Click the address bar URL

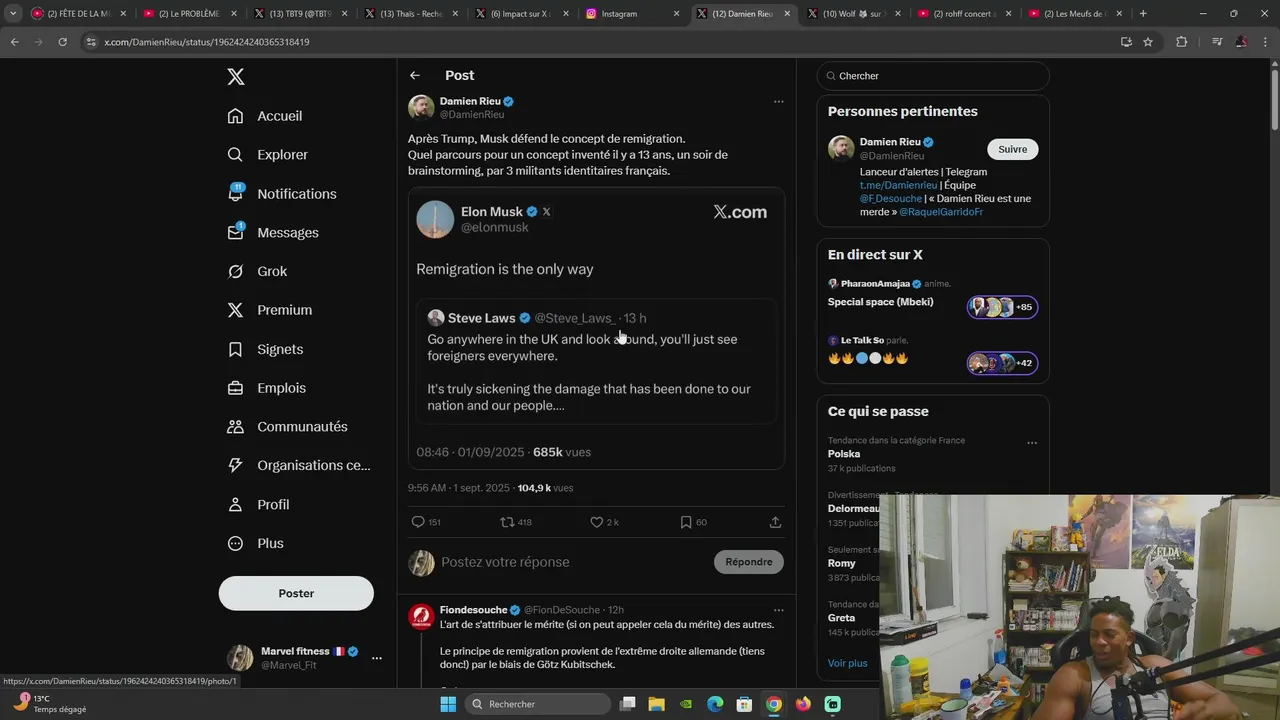click(x=207, y=42)
